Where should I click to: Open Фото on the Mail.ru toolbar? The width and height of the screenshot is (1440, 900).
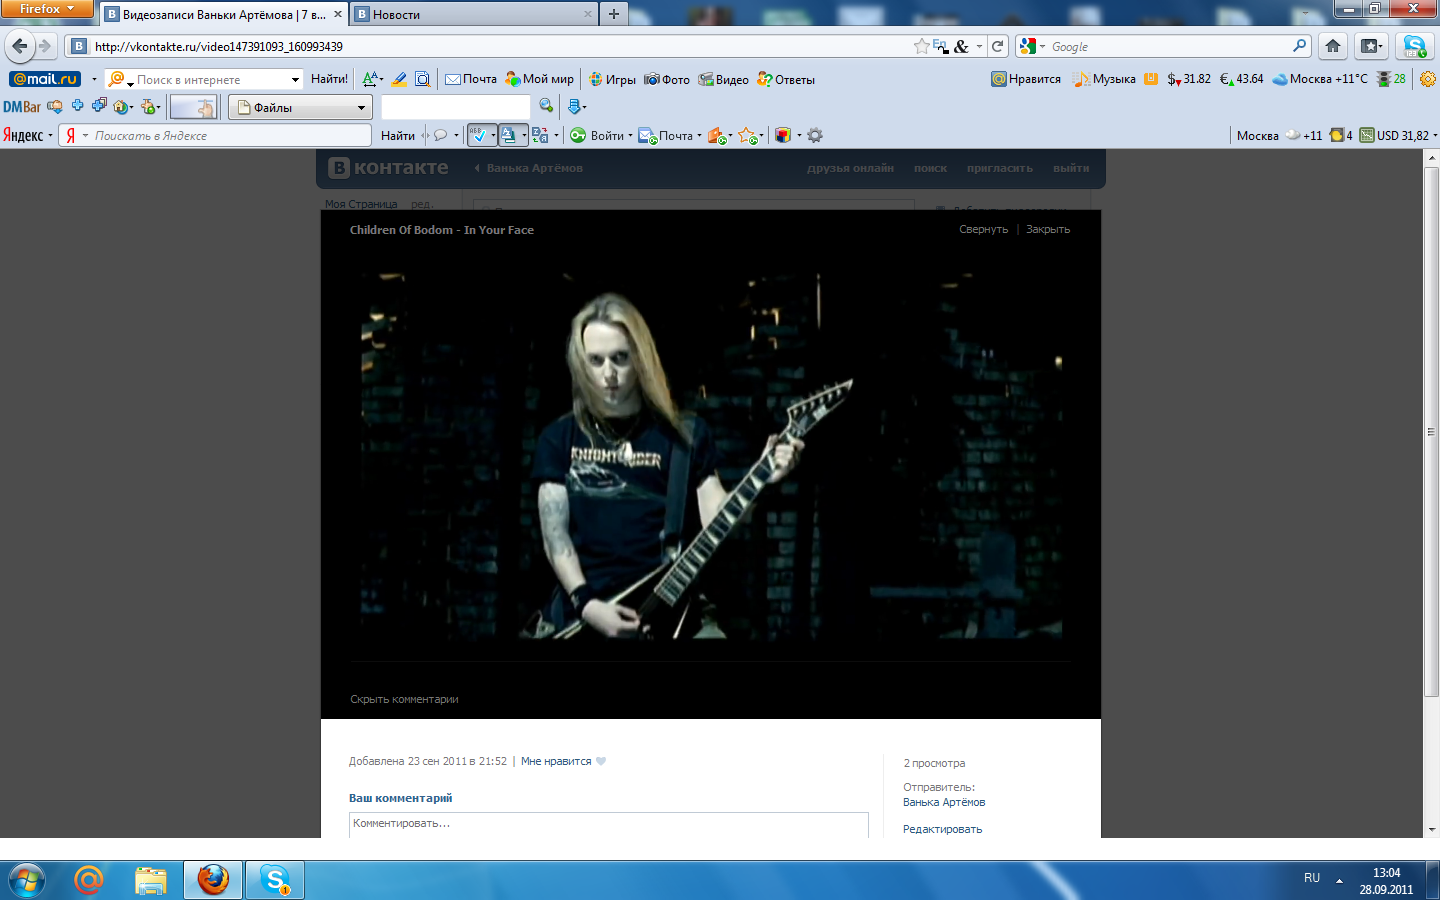tap(667, 79)
